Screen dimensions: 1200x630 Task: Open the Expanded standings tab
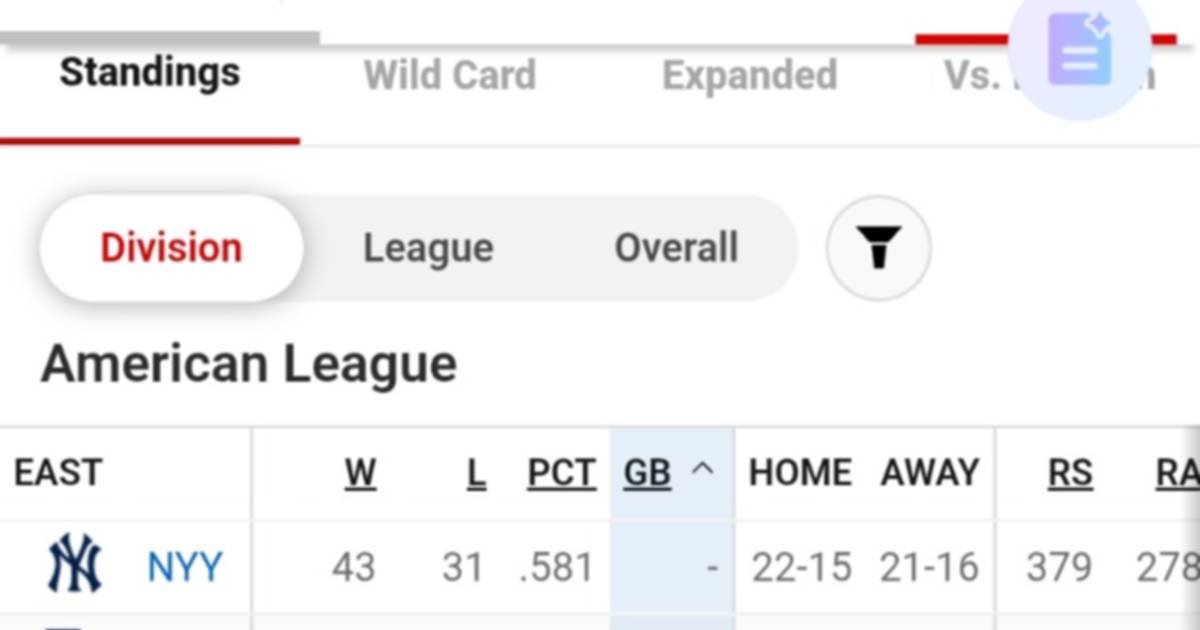tap(750, 75)
